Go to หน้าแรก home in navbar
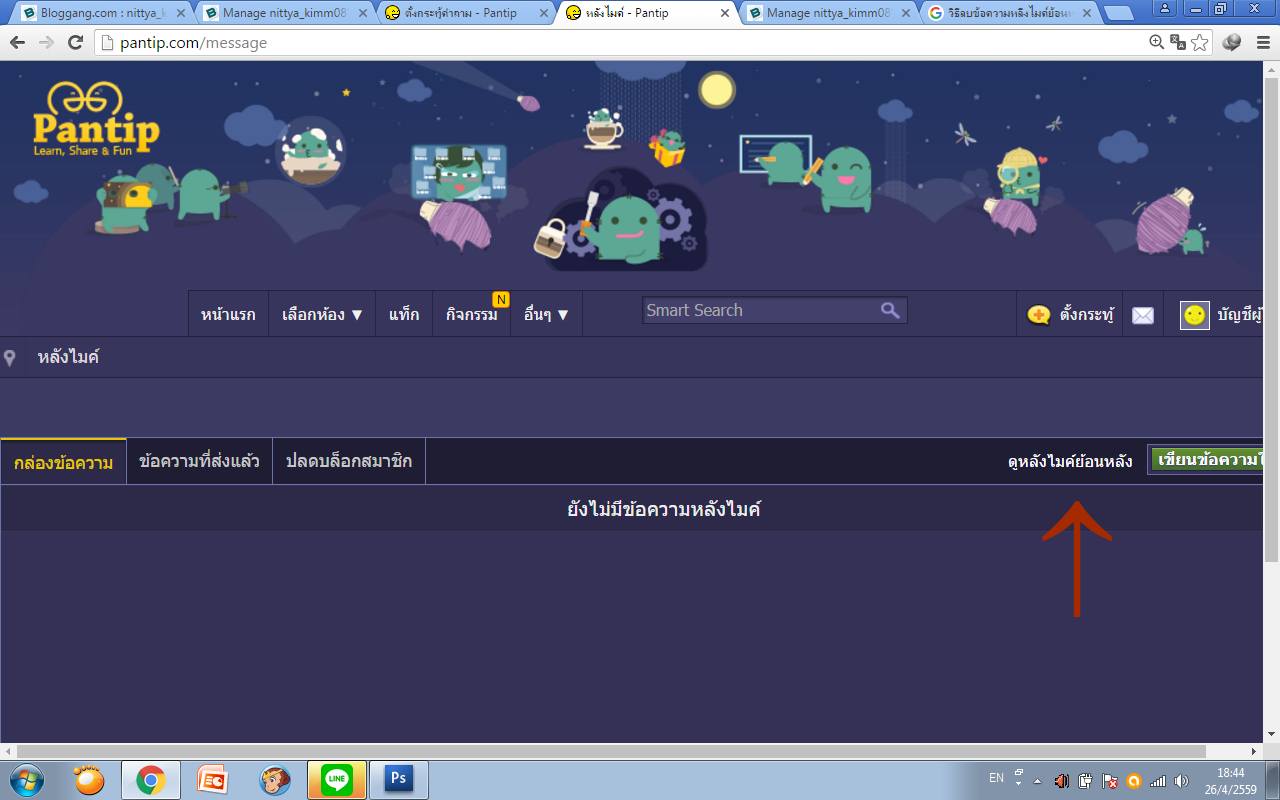 [x=228, y=314]
